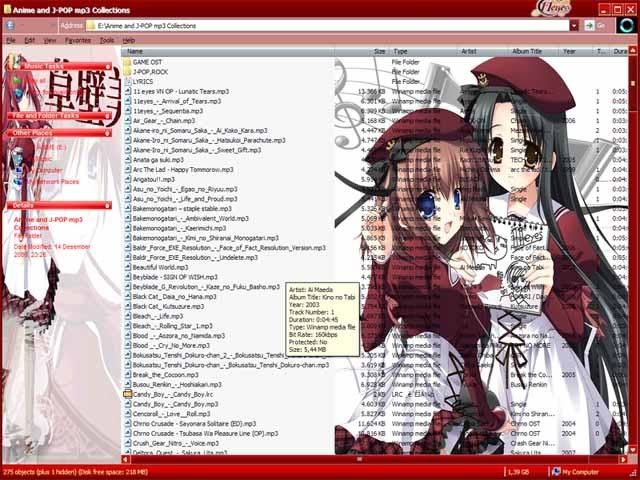Select 11eyes_-_Sequentia.mp3 file
Viewport: 640px width, 480px height.
click(x=168, y=111)
